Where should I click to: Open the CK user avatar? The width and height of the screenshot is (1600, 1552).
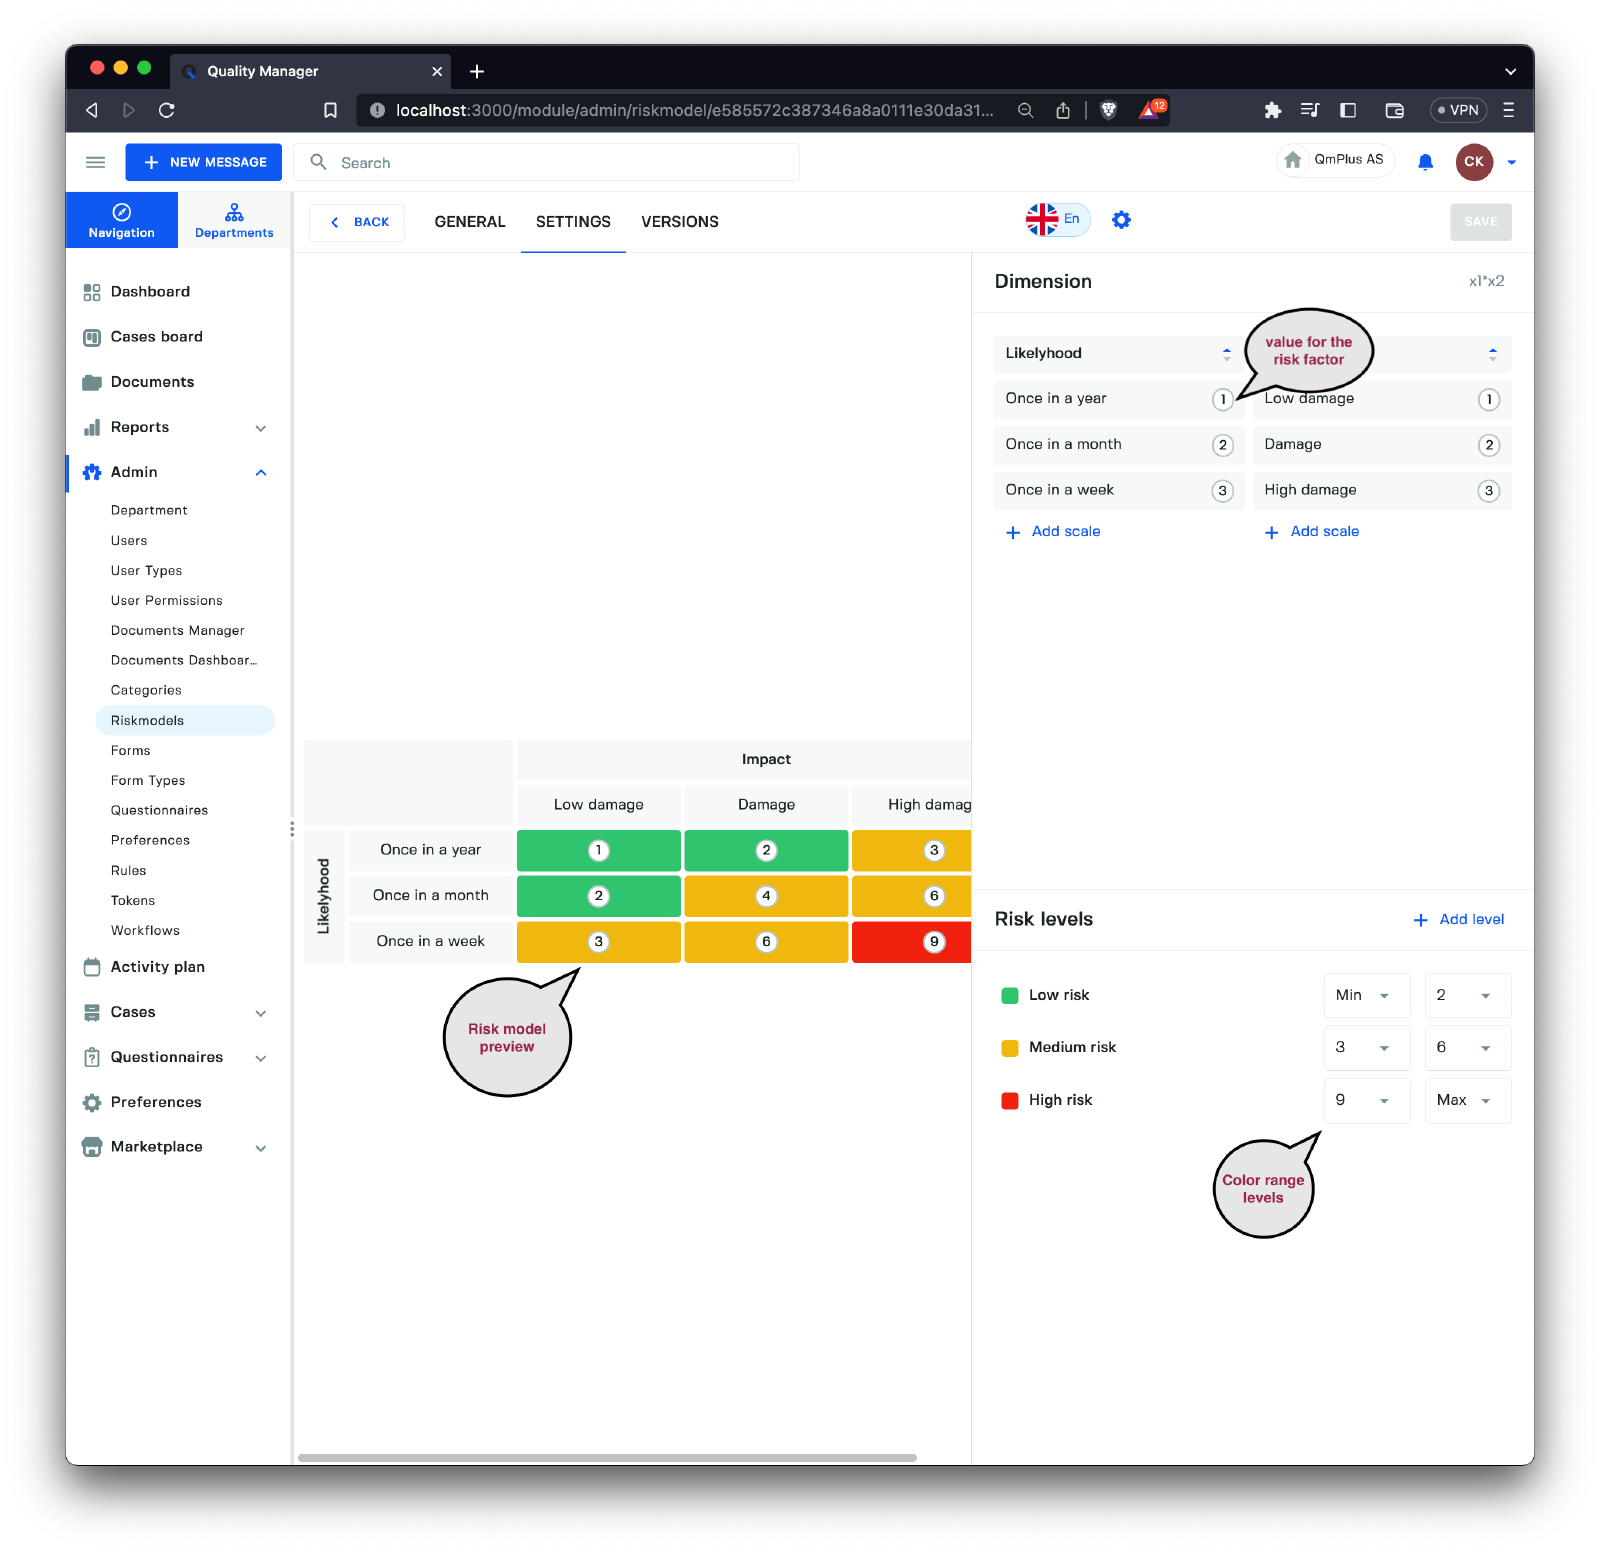click(x=1473, y=162)
